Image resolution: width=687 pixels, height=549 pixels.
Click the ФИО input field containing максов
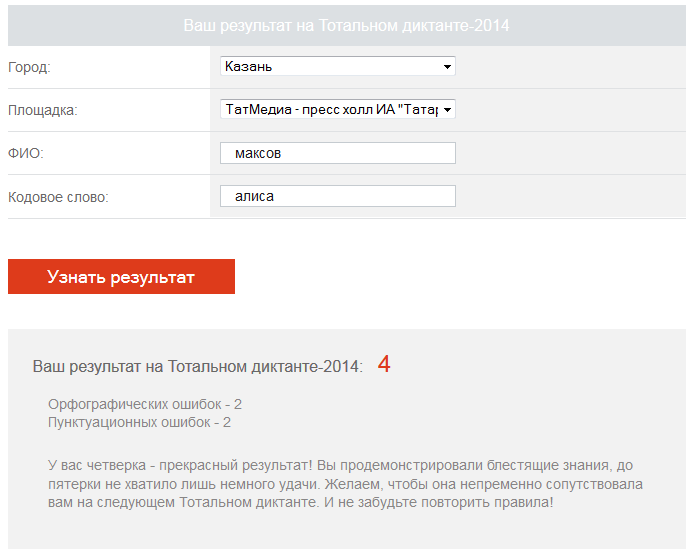coord(338,153)
